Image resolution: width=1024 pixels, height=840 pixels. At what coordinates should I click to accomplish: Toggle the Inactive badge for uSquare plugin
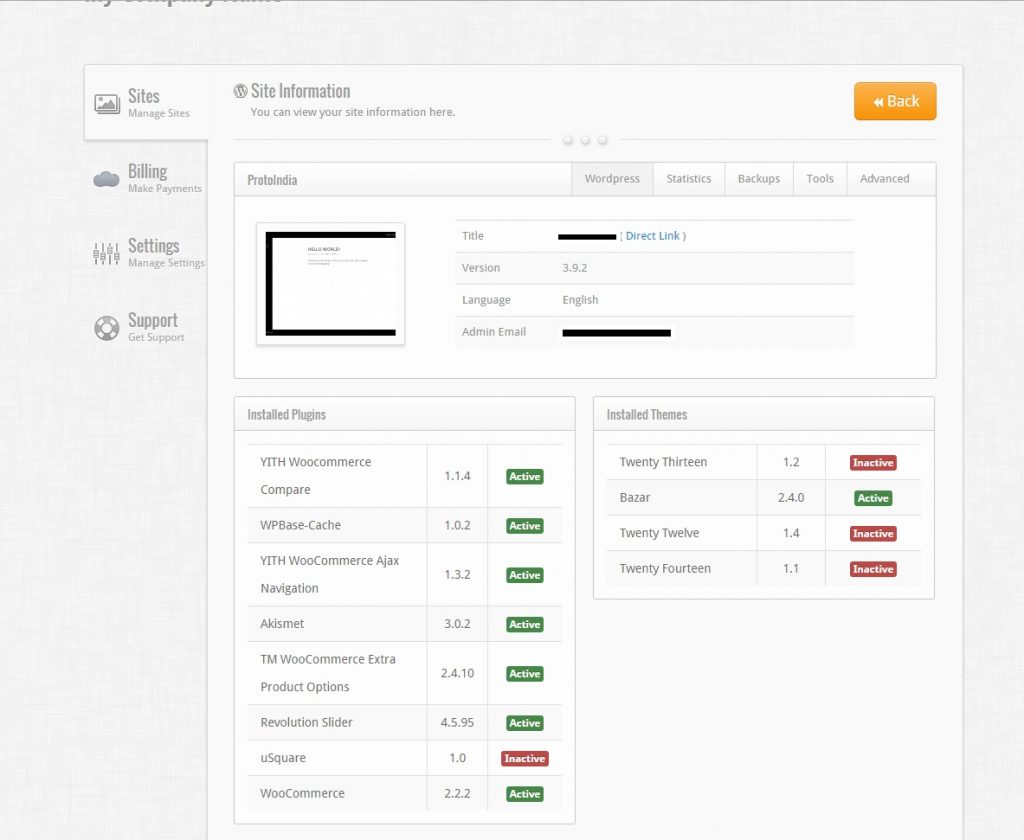click(524, 758)
